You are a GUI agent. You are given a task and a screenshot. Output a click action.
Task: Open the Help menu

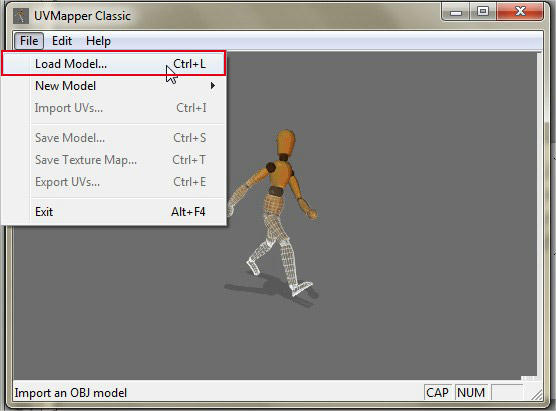coord(98,41)
